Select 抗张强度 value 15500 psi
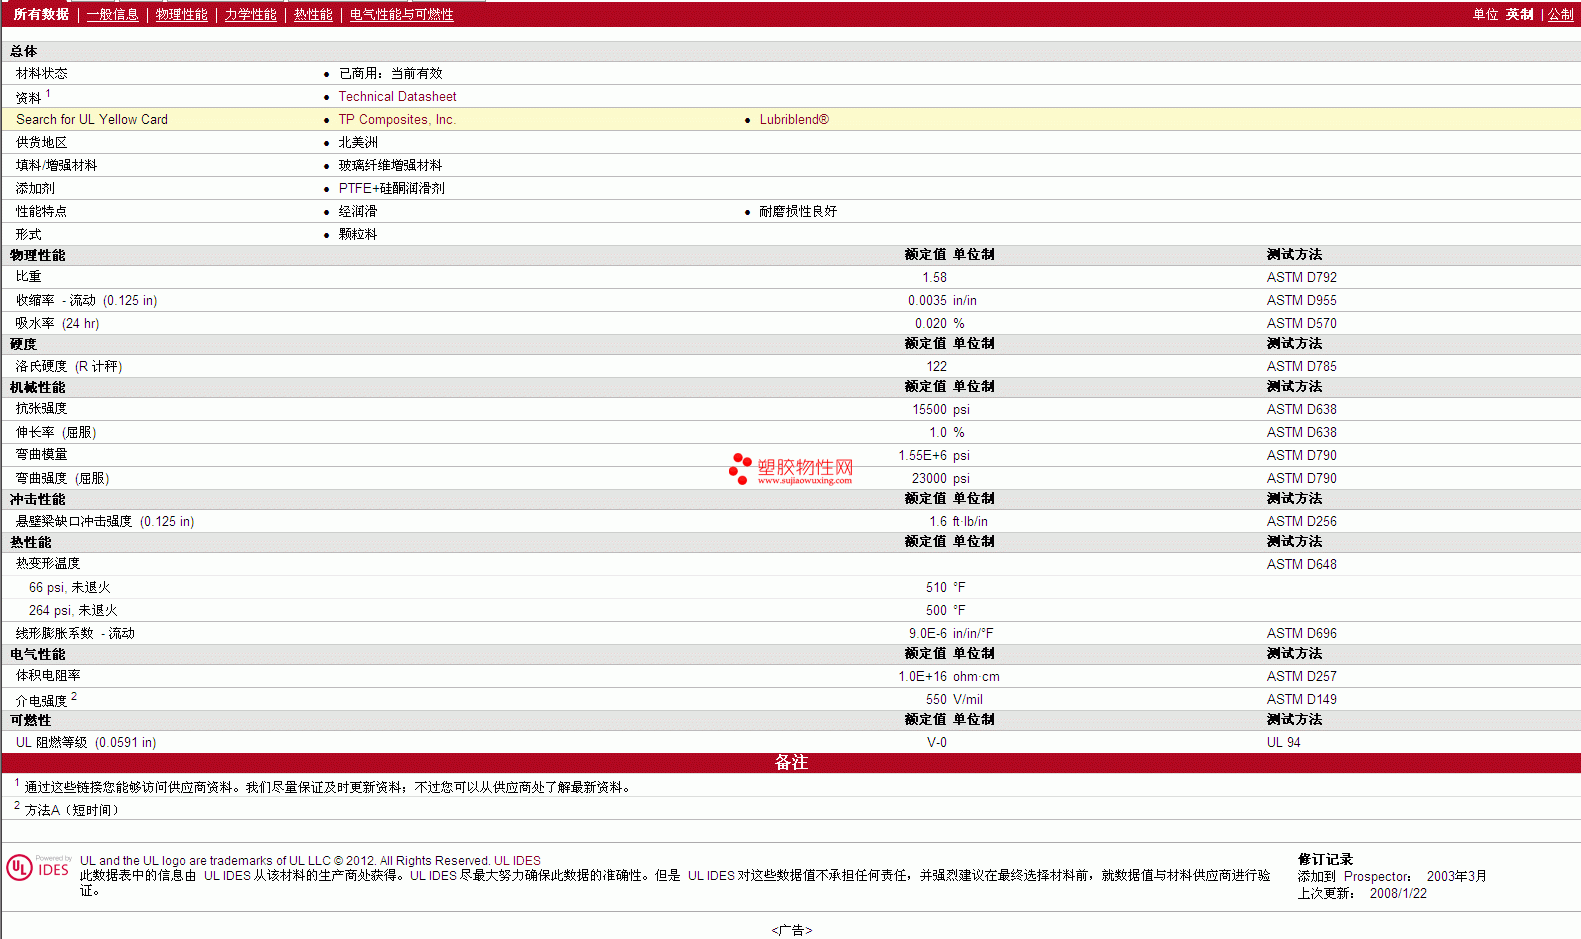Viewport: 1581px width, 939px height. (941, 410)
